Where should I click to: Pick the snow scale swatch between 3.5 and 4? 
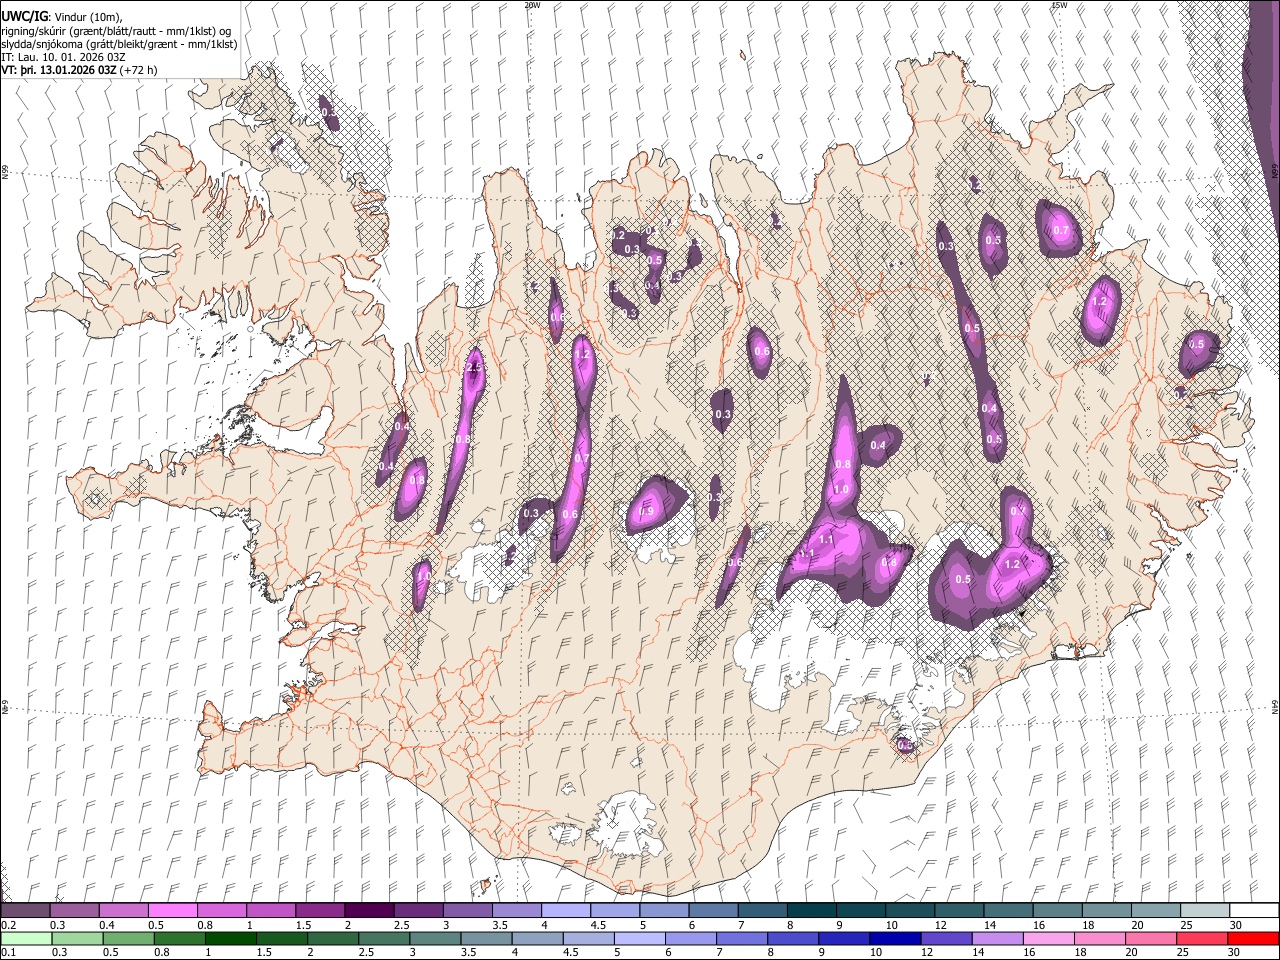coord(516,910)
